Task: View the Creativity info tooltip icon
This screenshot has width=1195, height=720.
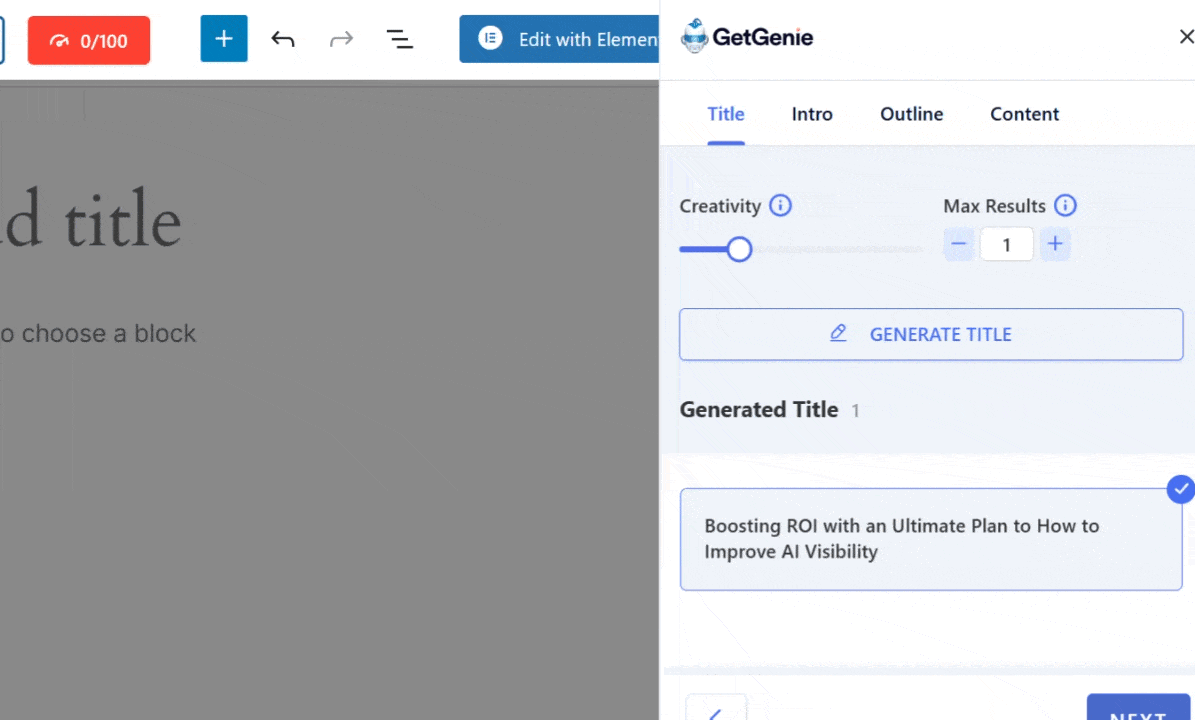Action: pos(780,206)
